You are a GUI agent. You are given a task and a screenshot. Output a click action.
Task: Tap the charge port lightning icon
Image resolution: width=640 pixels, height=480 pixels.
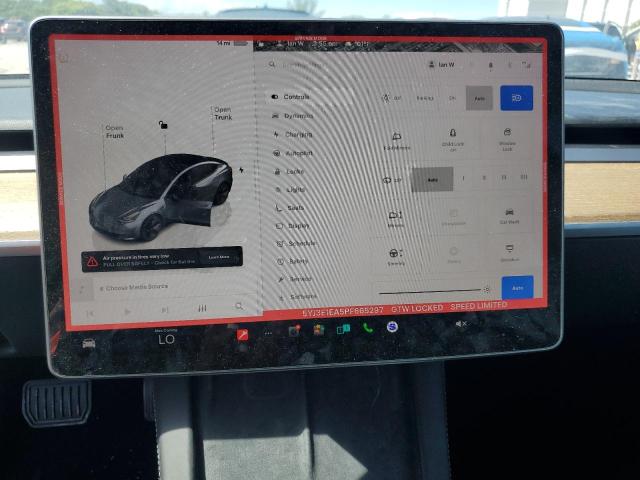tap(241, 170)
